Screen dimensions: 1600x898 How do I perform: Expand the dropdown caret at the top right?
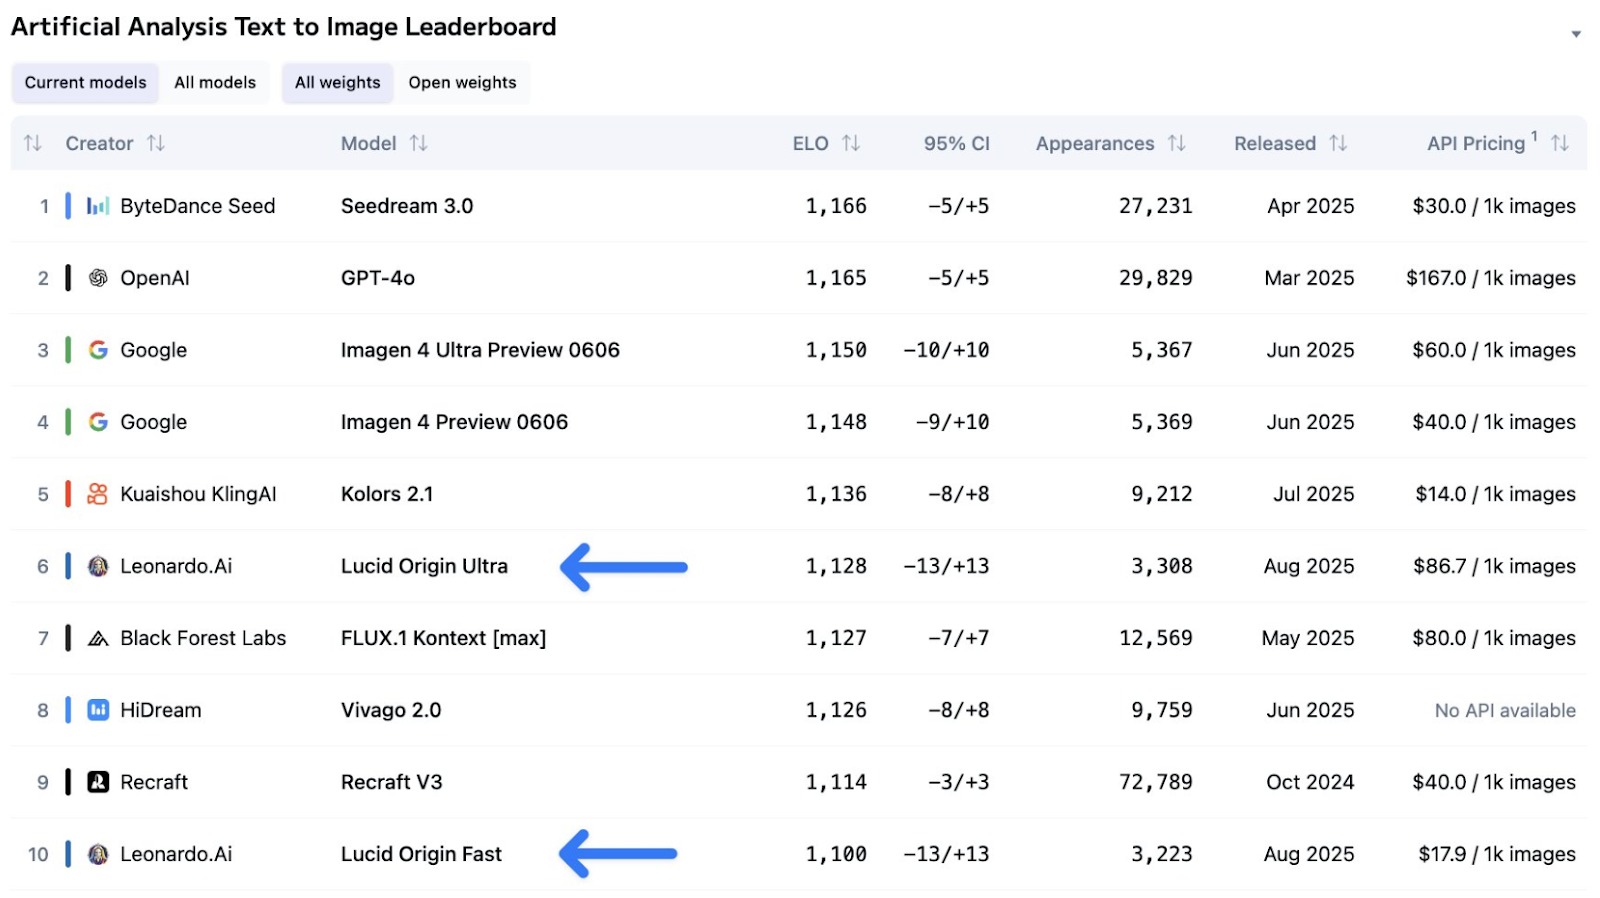(x=1576, y=34)
